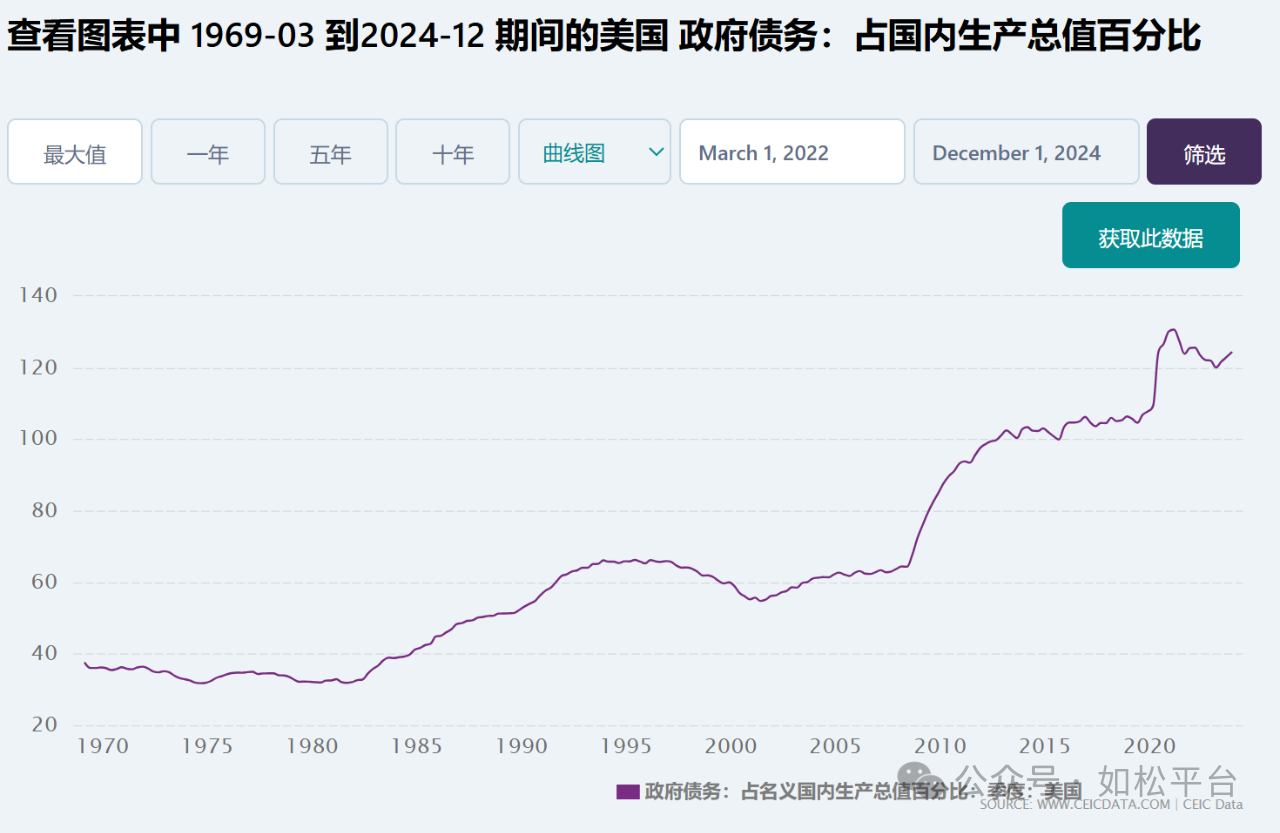This screenshot has height=833, width=1280.
Task: Select the 十年 time range
Action: (x=452, y=152)
